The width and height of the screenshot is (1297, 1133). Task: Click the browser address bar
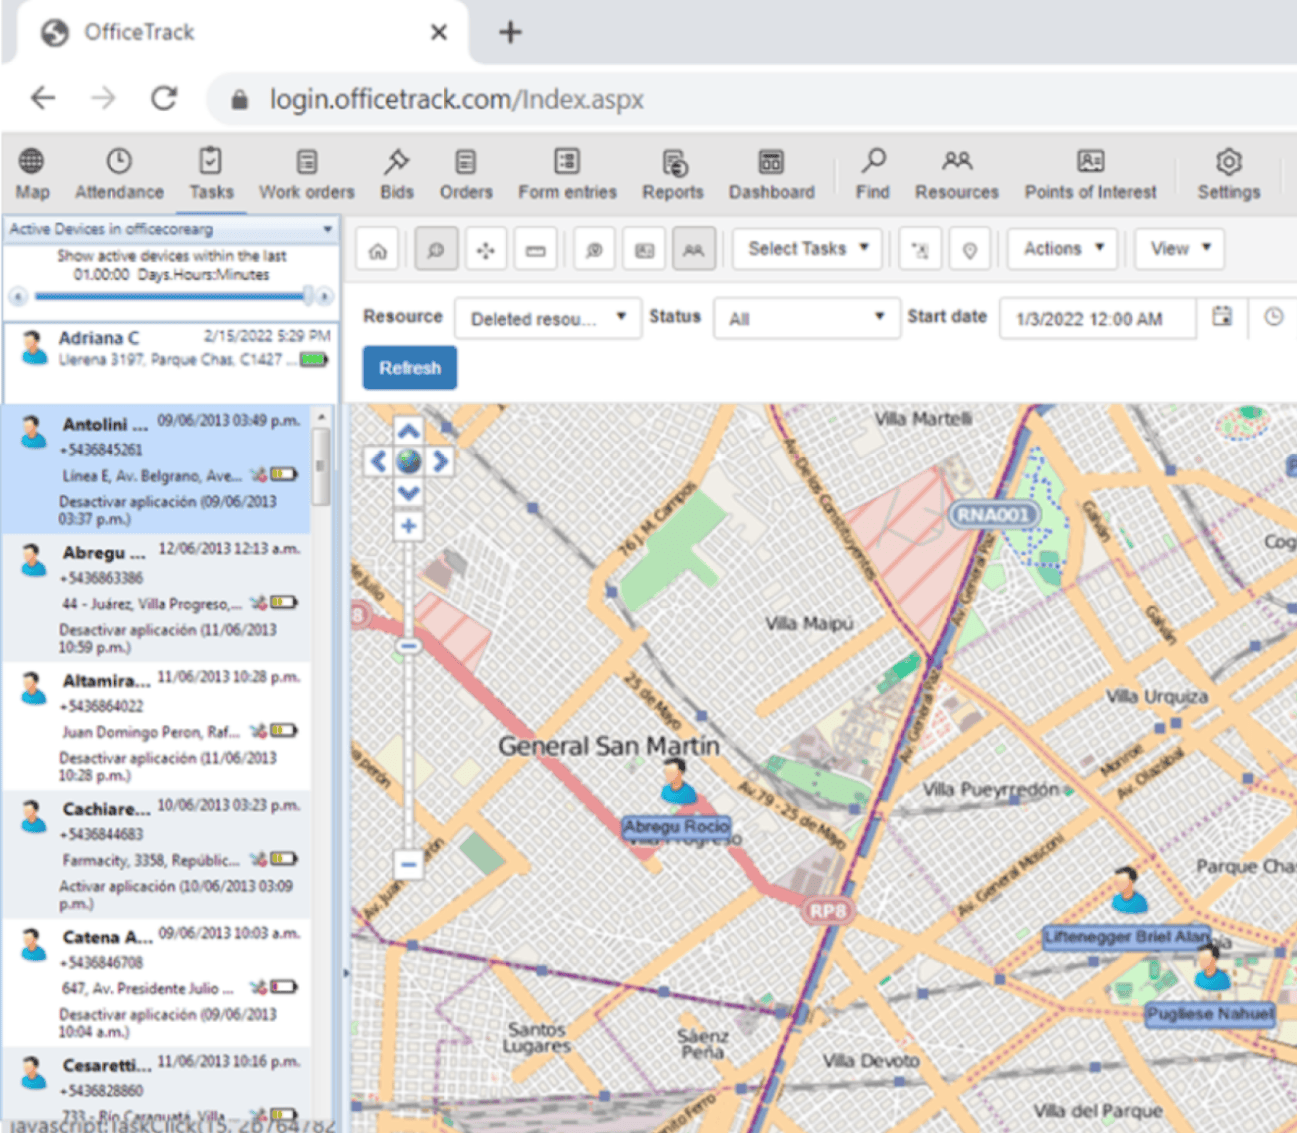[750, 99]
